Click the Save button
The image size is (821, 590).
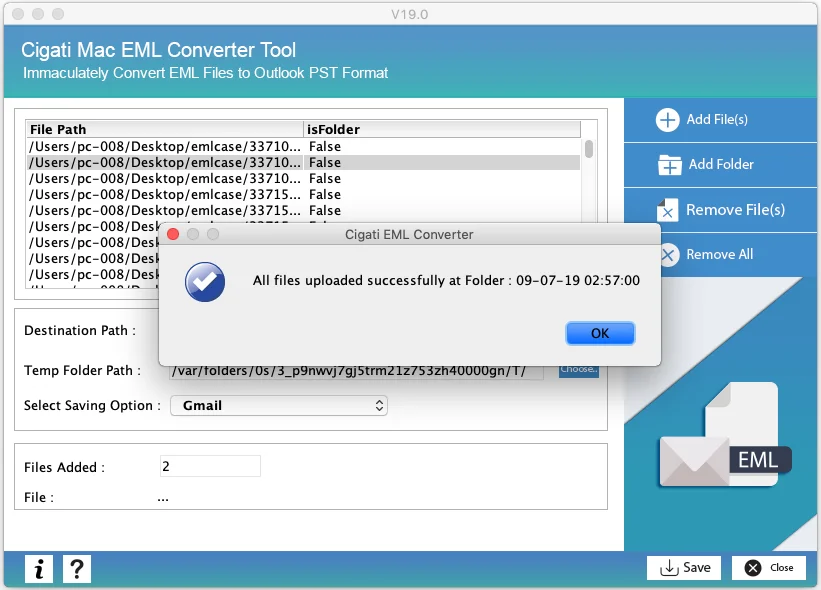[x=684, y=568]
